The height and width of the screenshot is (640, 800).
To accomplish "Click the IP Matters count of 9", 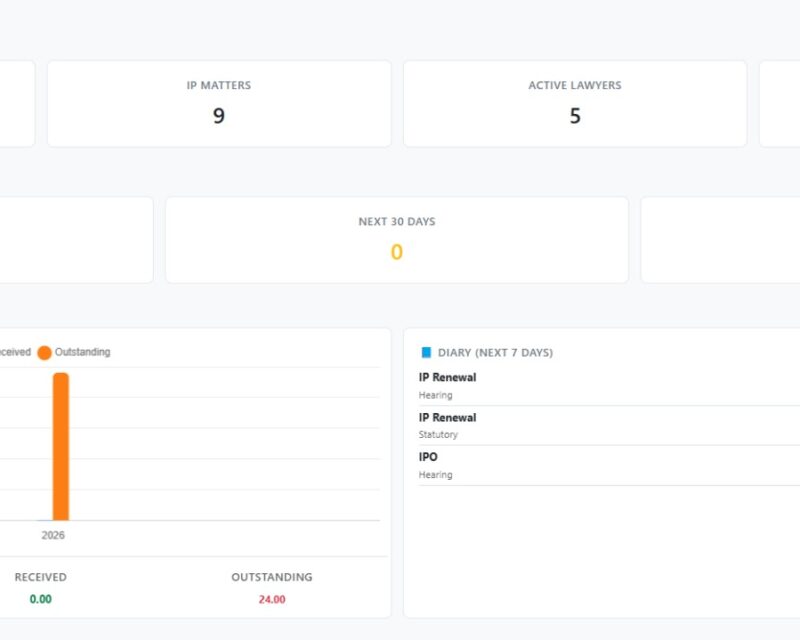I will (219, 116).
